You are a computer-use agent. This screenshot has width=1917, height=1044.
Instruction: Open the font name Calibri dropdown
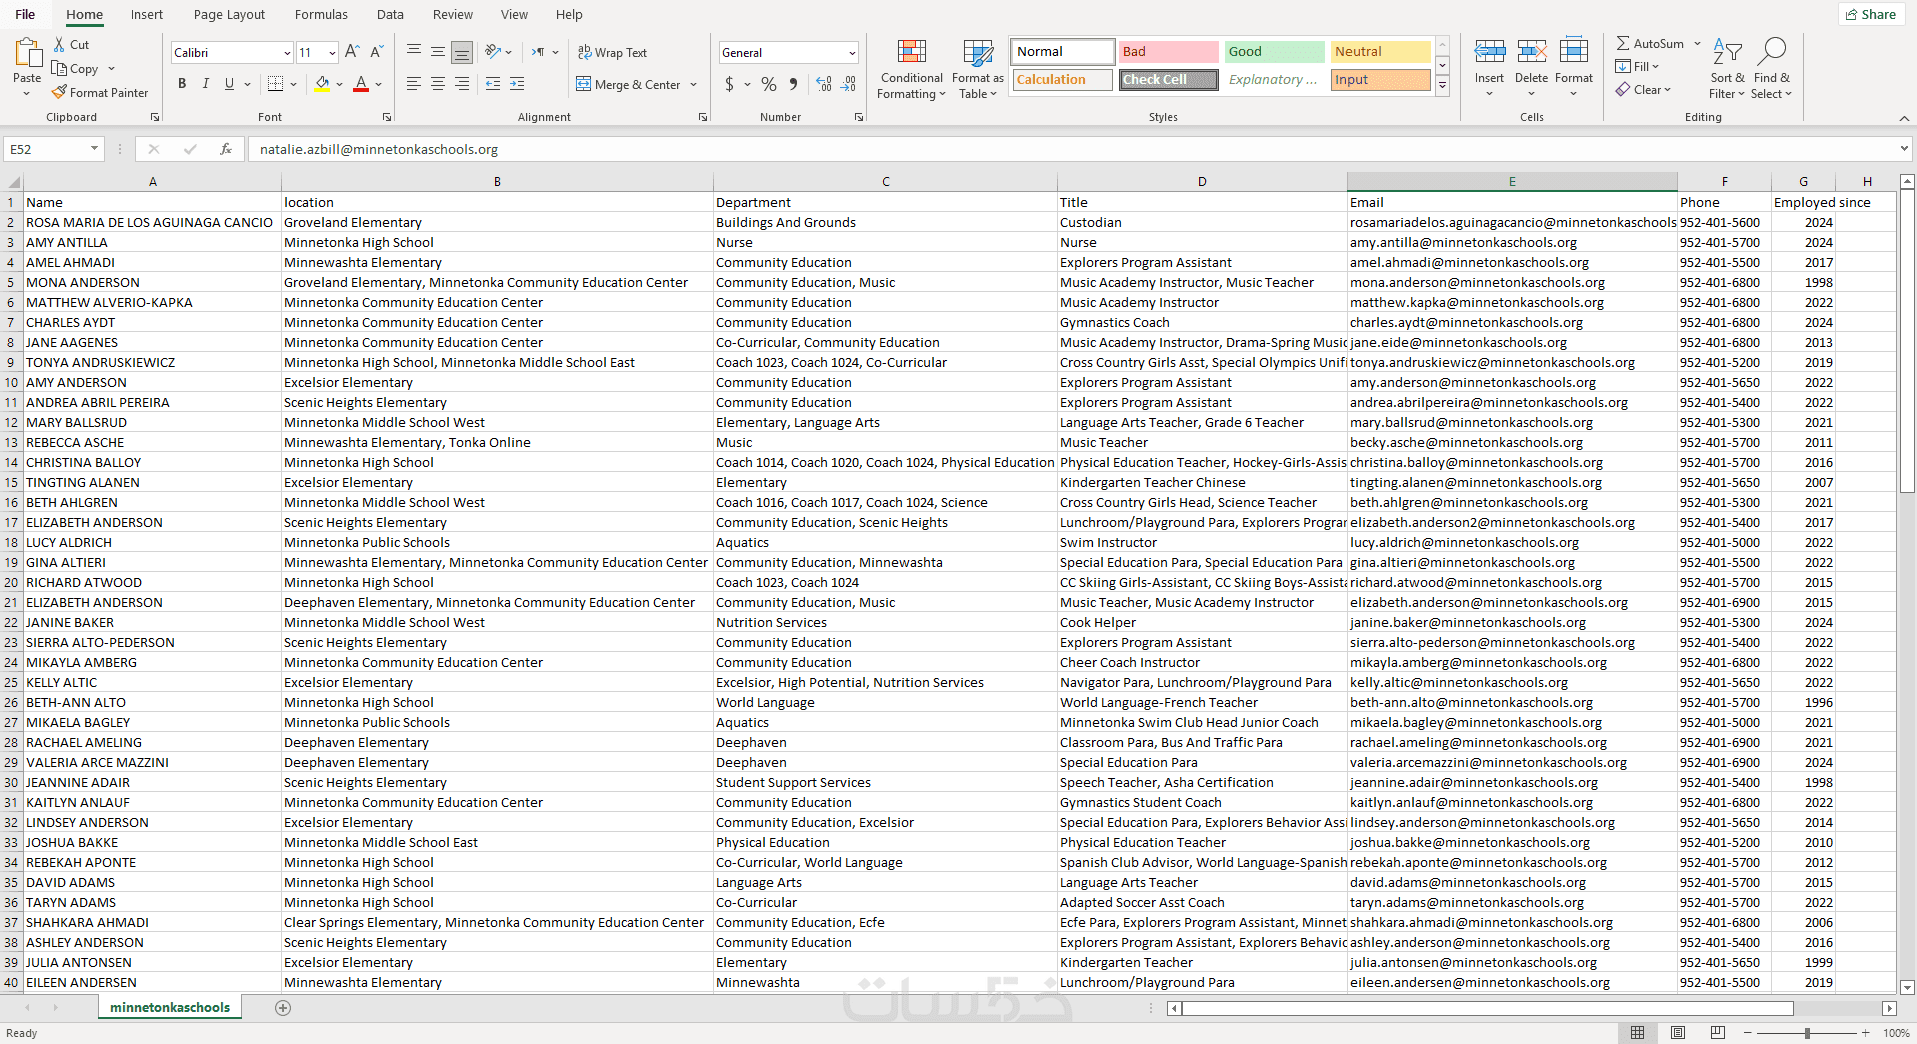(287, 53)
